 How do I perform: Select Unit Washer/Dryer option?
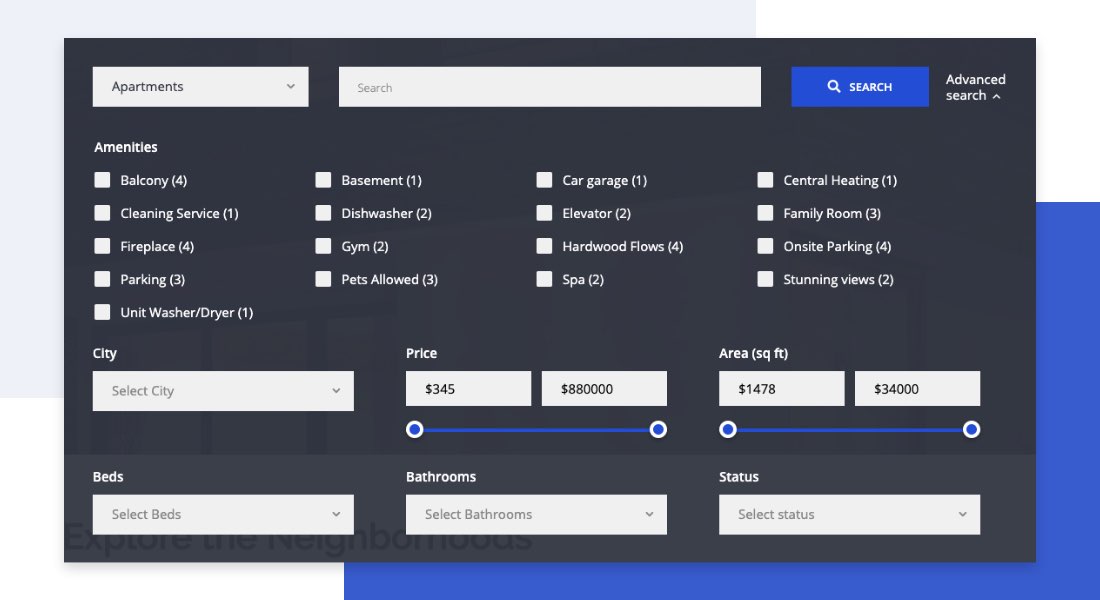pos(102,312)
